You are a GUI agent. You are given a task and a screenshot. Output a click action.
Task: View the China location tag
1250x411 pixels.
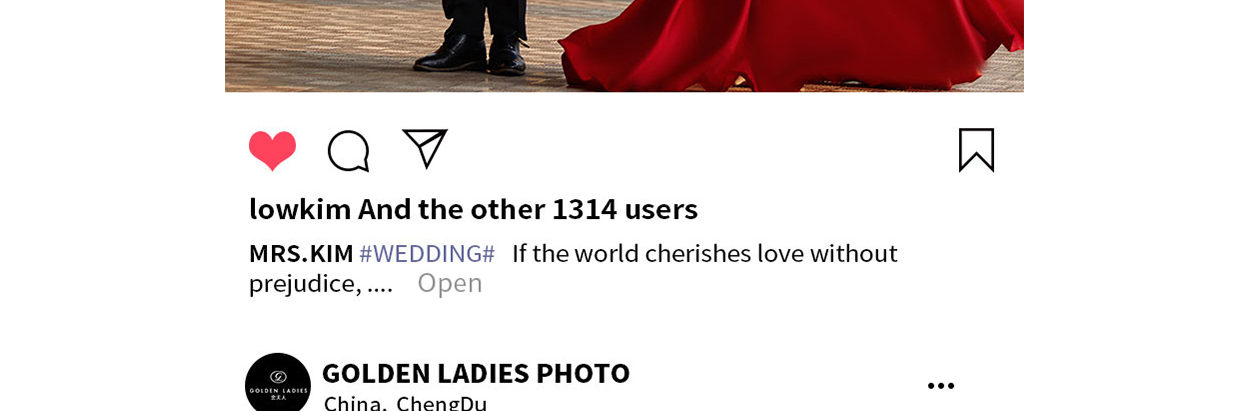354,403
